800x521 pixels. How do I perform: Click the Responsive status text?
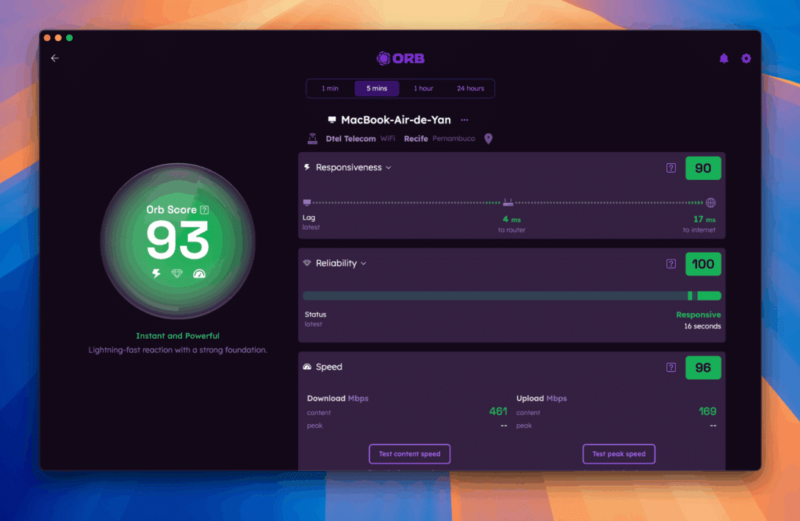click(698, 314)
